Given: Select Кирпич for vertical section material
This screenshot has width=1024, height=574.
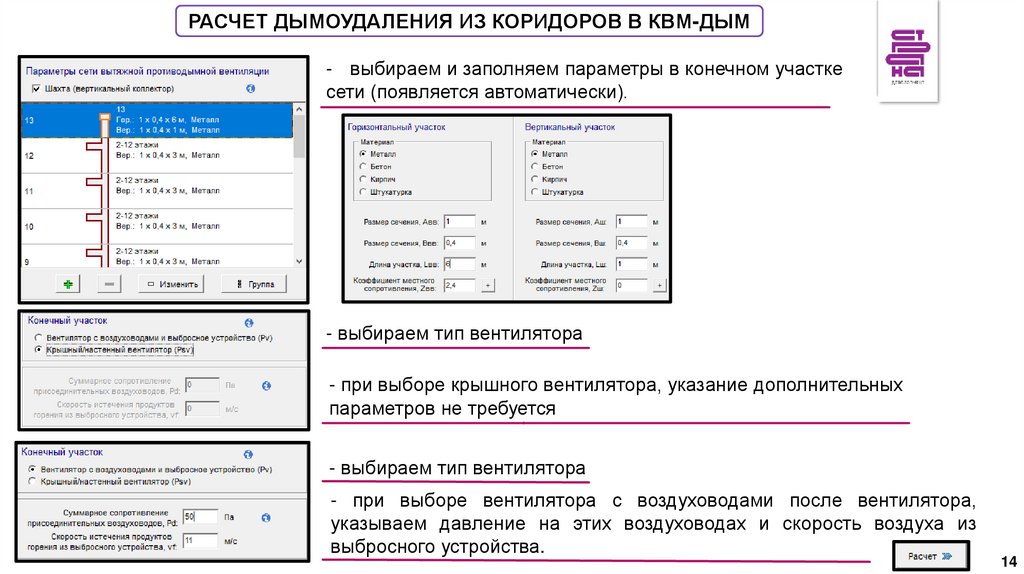Looking at the screenshot, I should [x=535, y=179].
